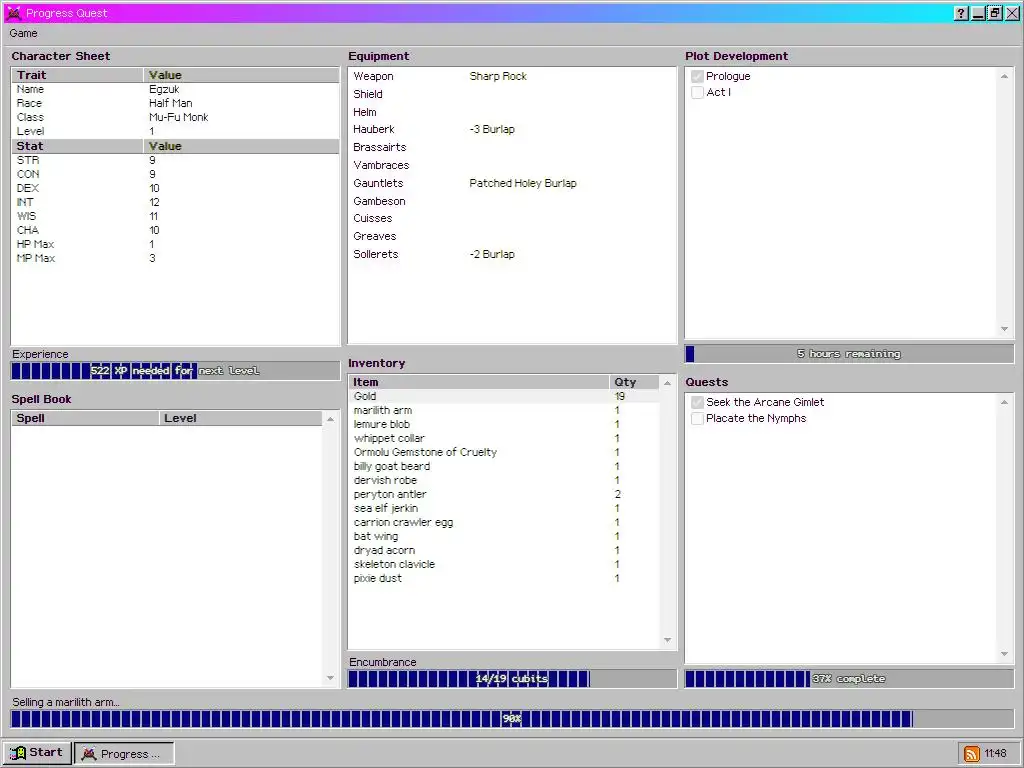Image resolution: width=1024 pixels, height=768 pixels.
Task: Select the whippet collar inventory item
Action: click(504, 439)
